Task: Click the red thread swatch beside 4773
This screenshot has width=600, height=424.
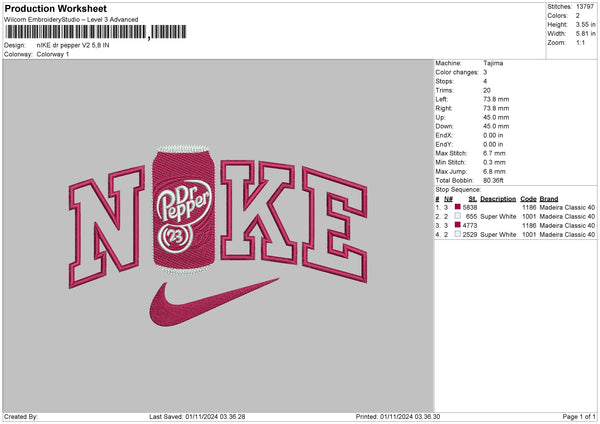Action: click(x=458, y=225)
